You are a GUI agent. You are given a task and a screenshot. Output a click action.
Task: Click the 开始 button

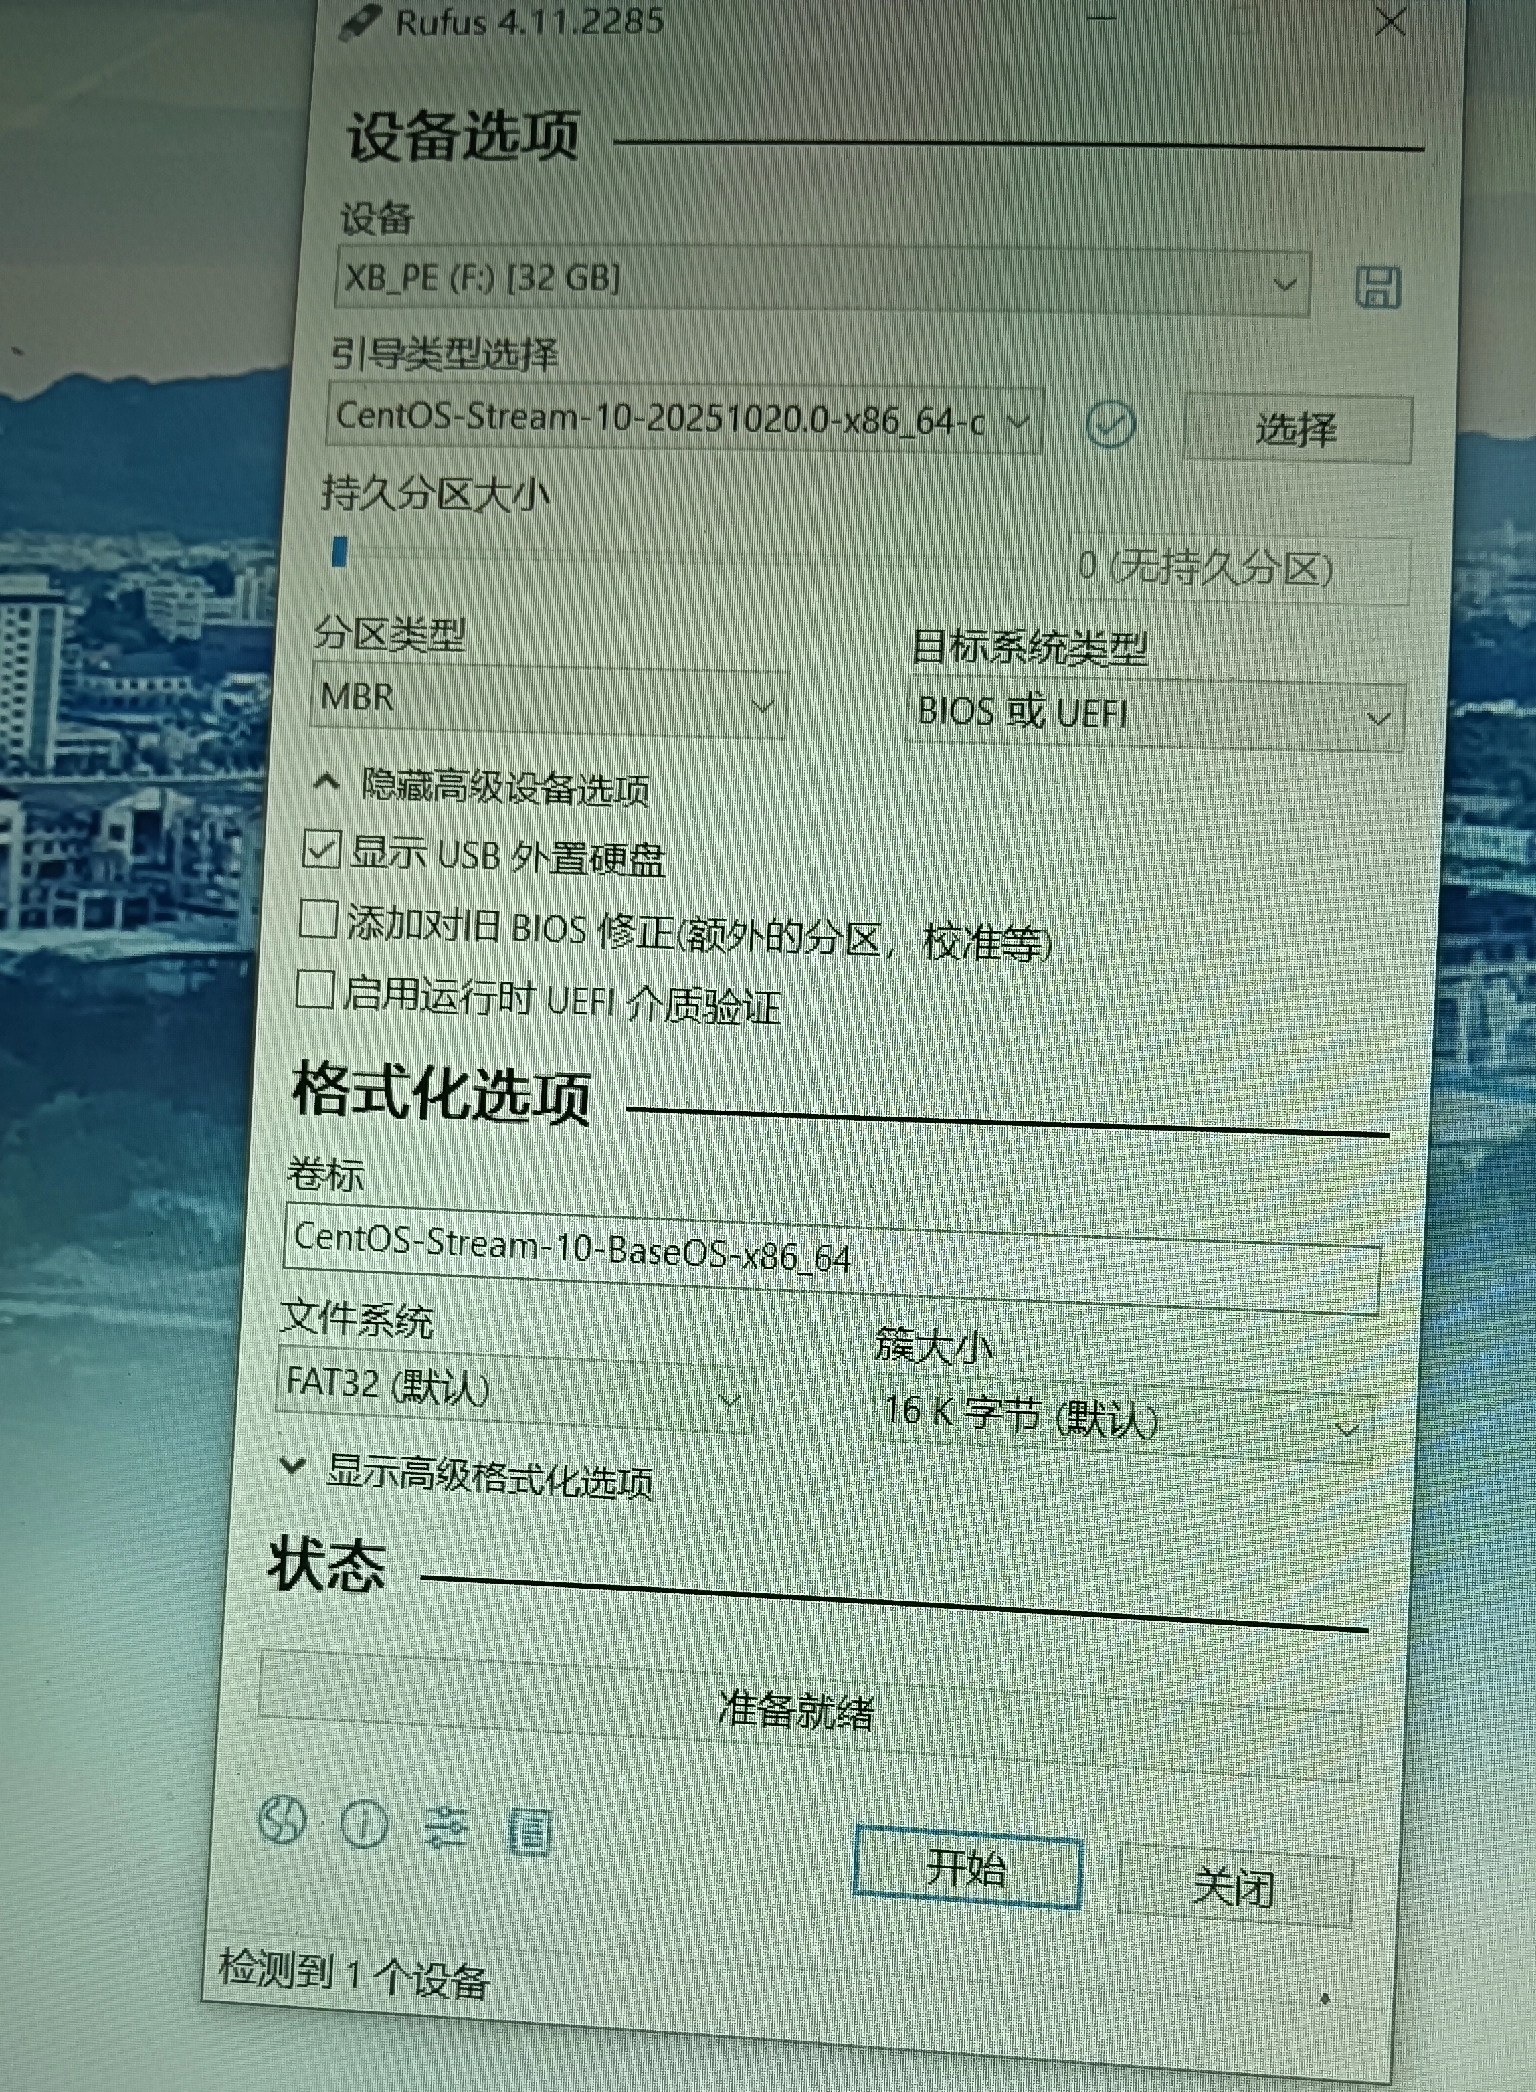tap(968, 1866)
